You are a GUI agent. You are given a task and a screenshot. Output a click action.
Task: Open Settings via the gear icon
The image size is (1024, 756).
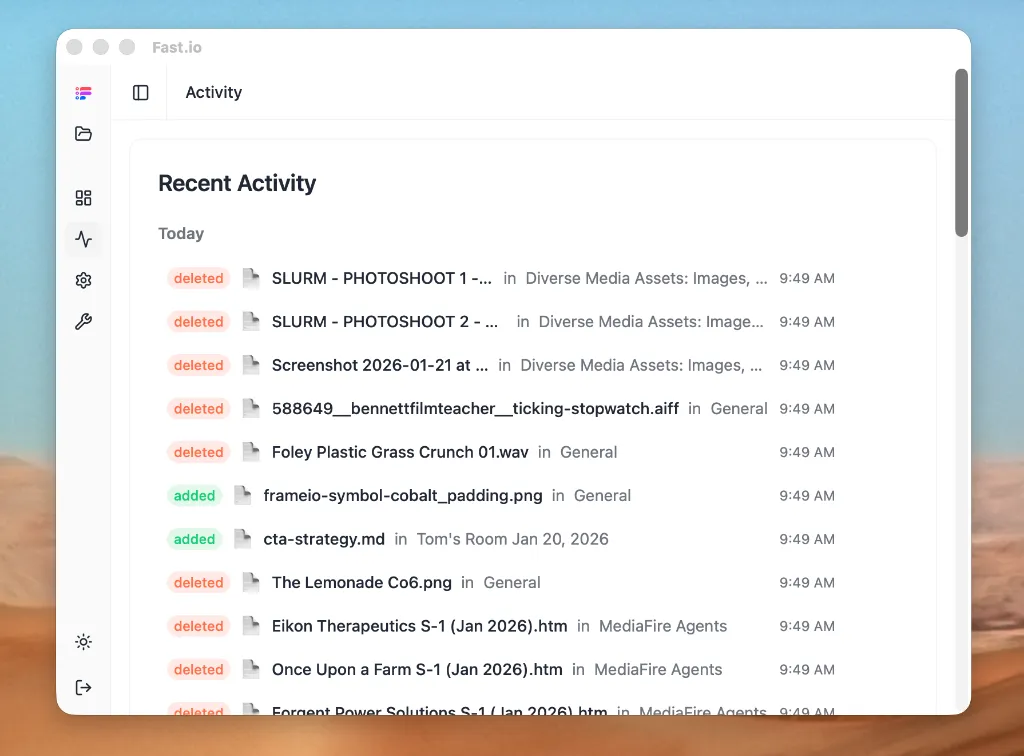click(83, 280)
